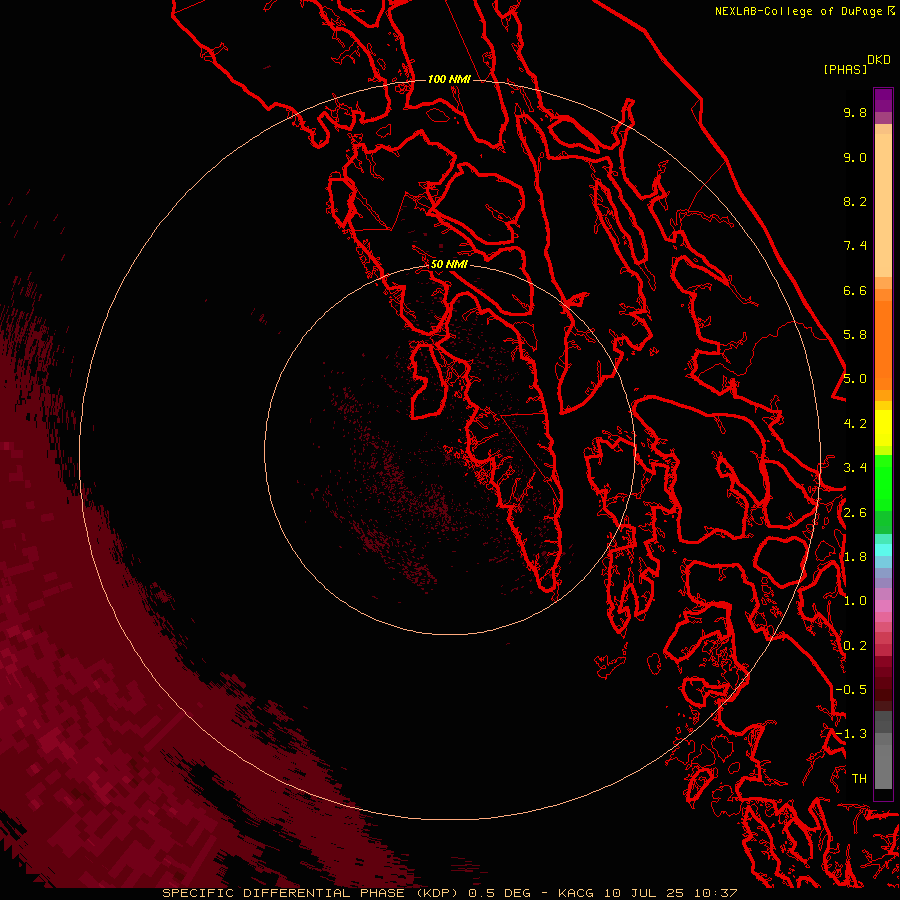Pick the cyan segment of the color bar
Image resolution: width=900 pixels, height=900 pixels.
883,550
